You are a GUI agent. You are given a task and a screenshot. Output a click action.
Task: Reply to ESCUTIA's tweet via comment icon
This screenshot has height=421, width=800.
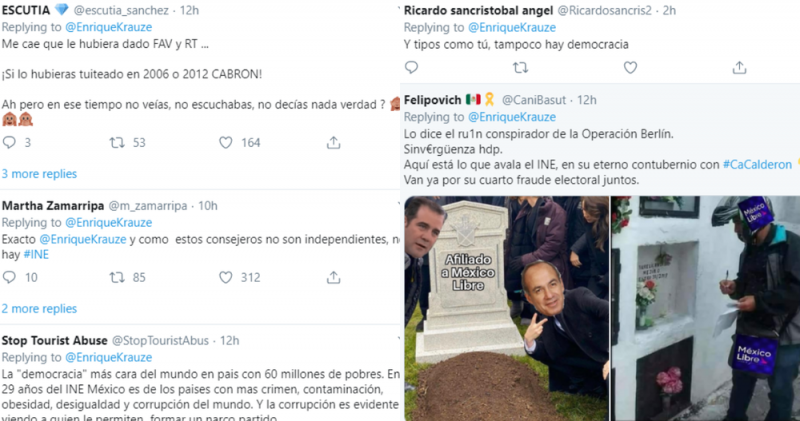[x=9, y=142]
